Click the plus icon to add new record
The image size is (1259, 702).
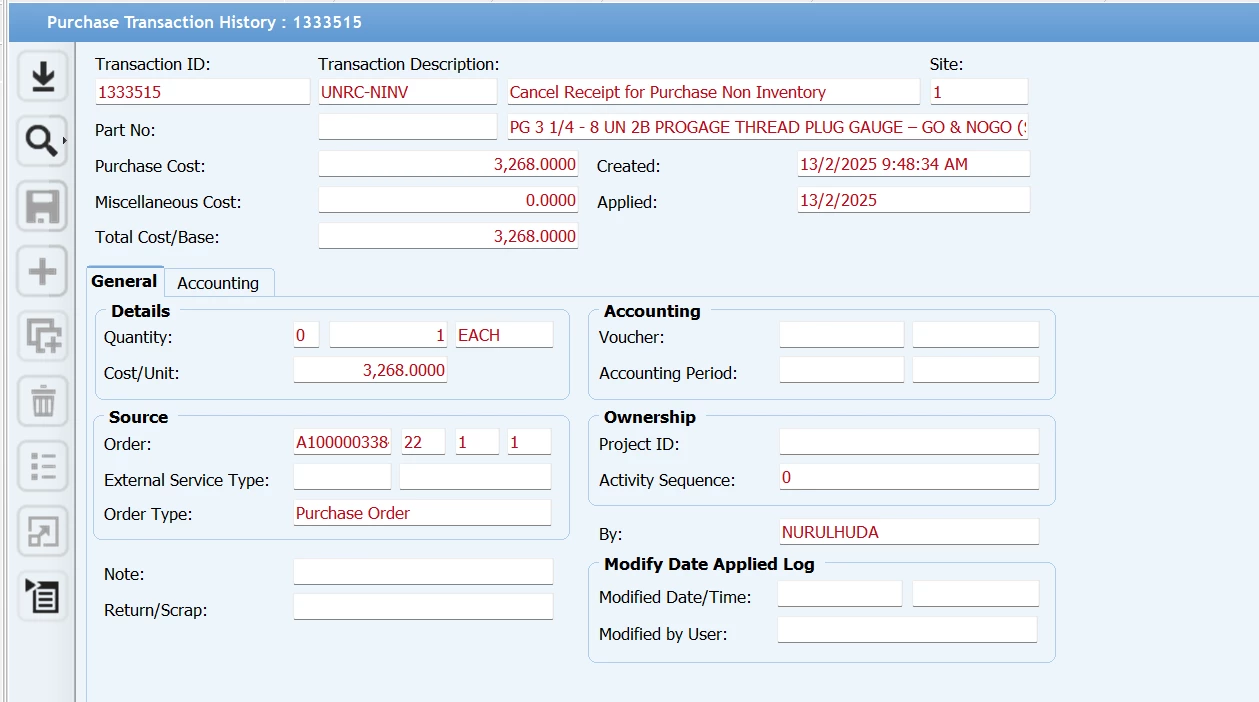click(42, 272)
